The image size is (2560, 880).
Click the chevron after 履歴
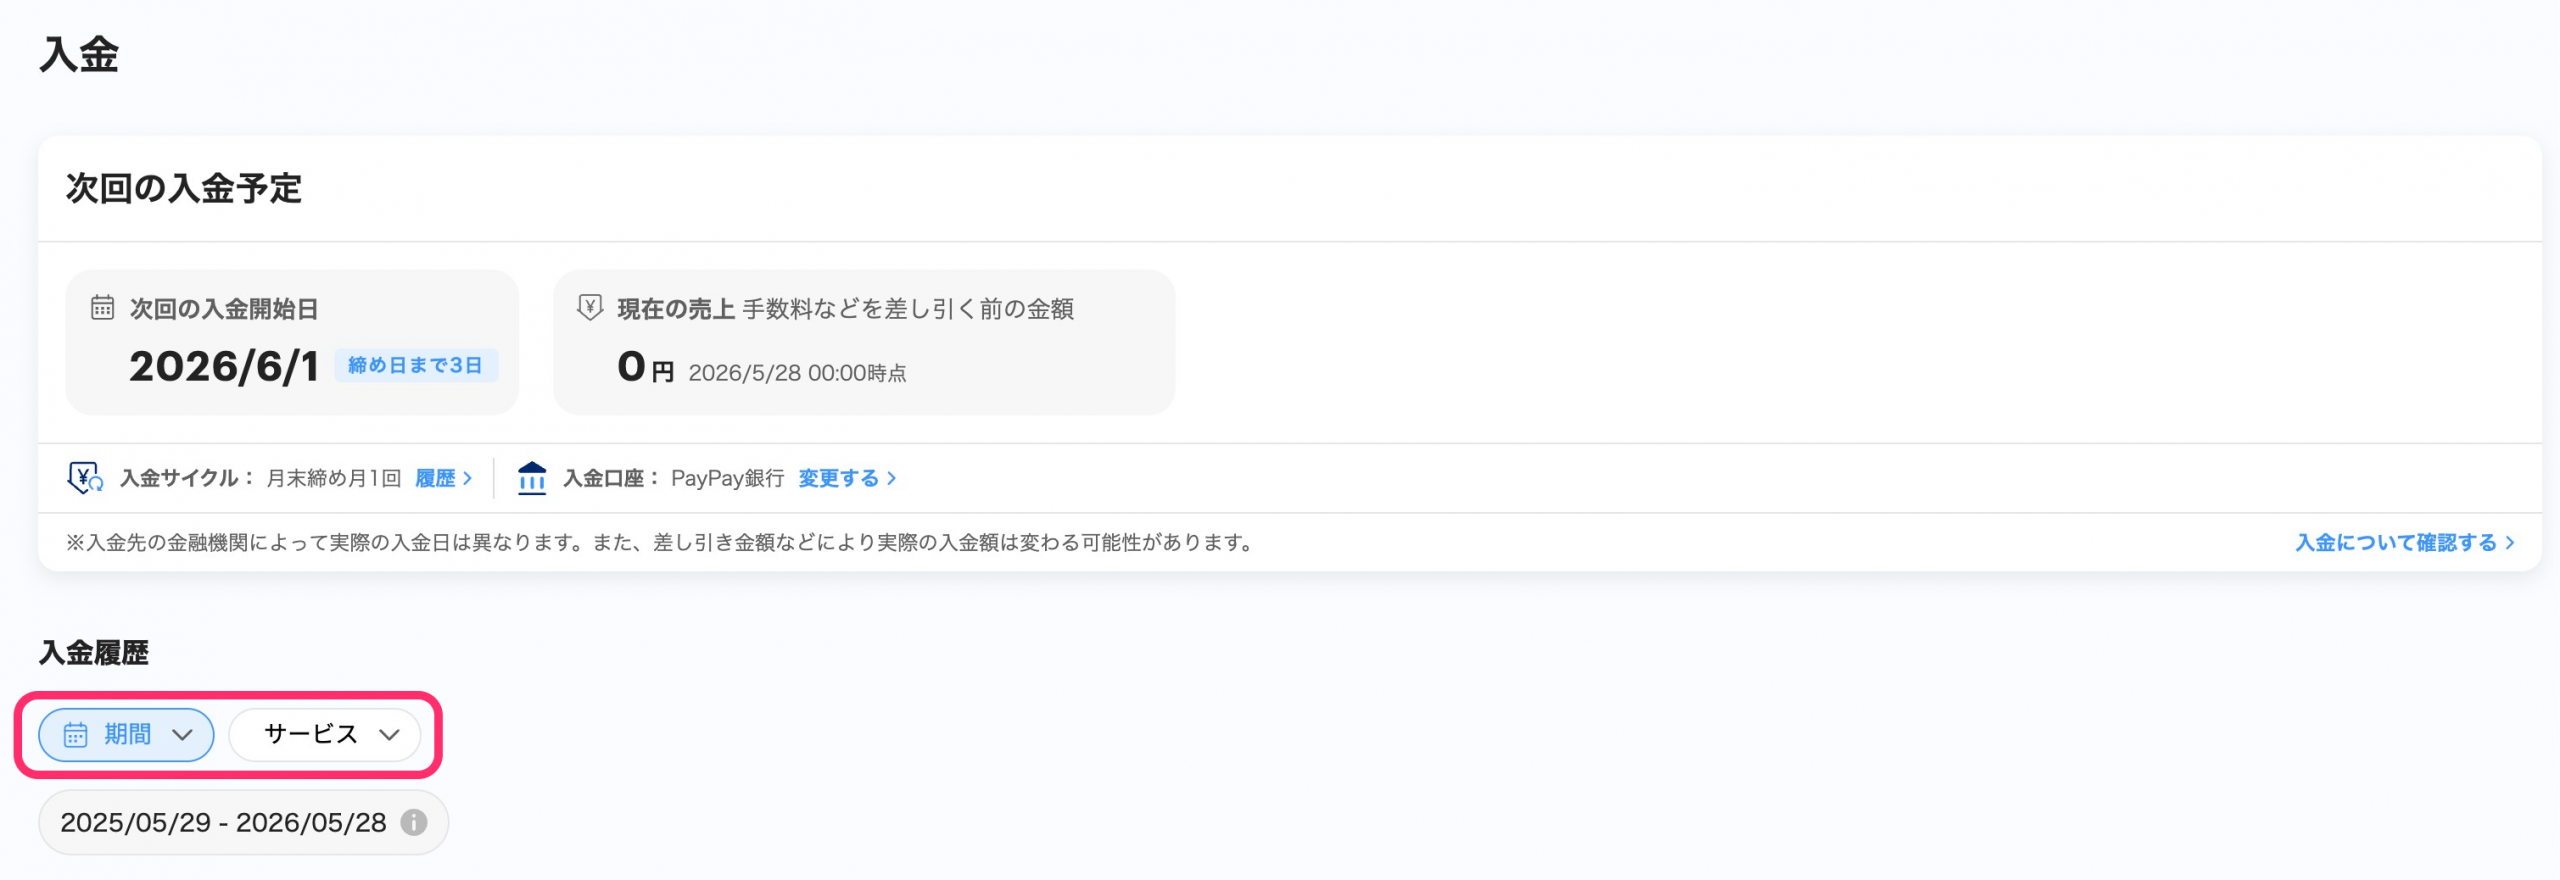(x=467, y=478)
